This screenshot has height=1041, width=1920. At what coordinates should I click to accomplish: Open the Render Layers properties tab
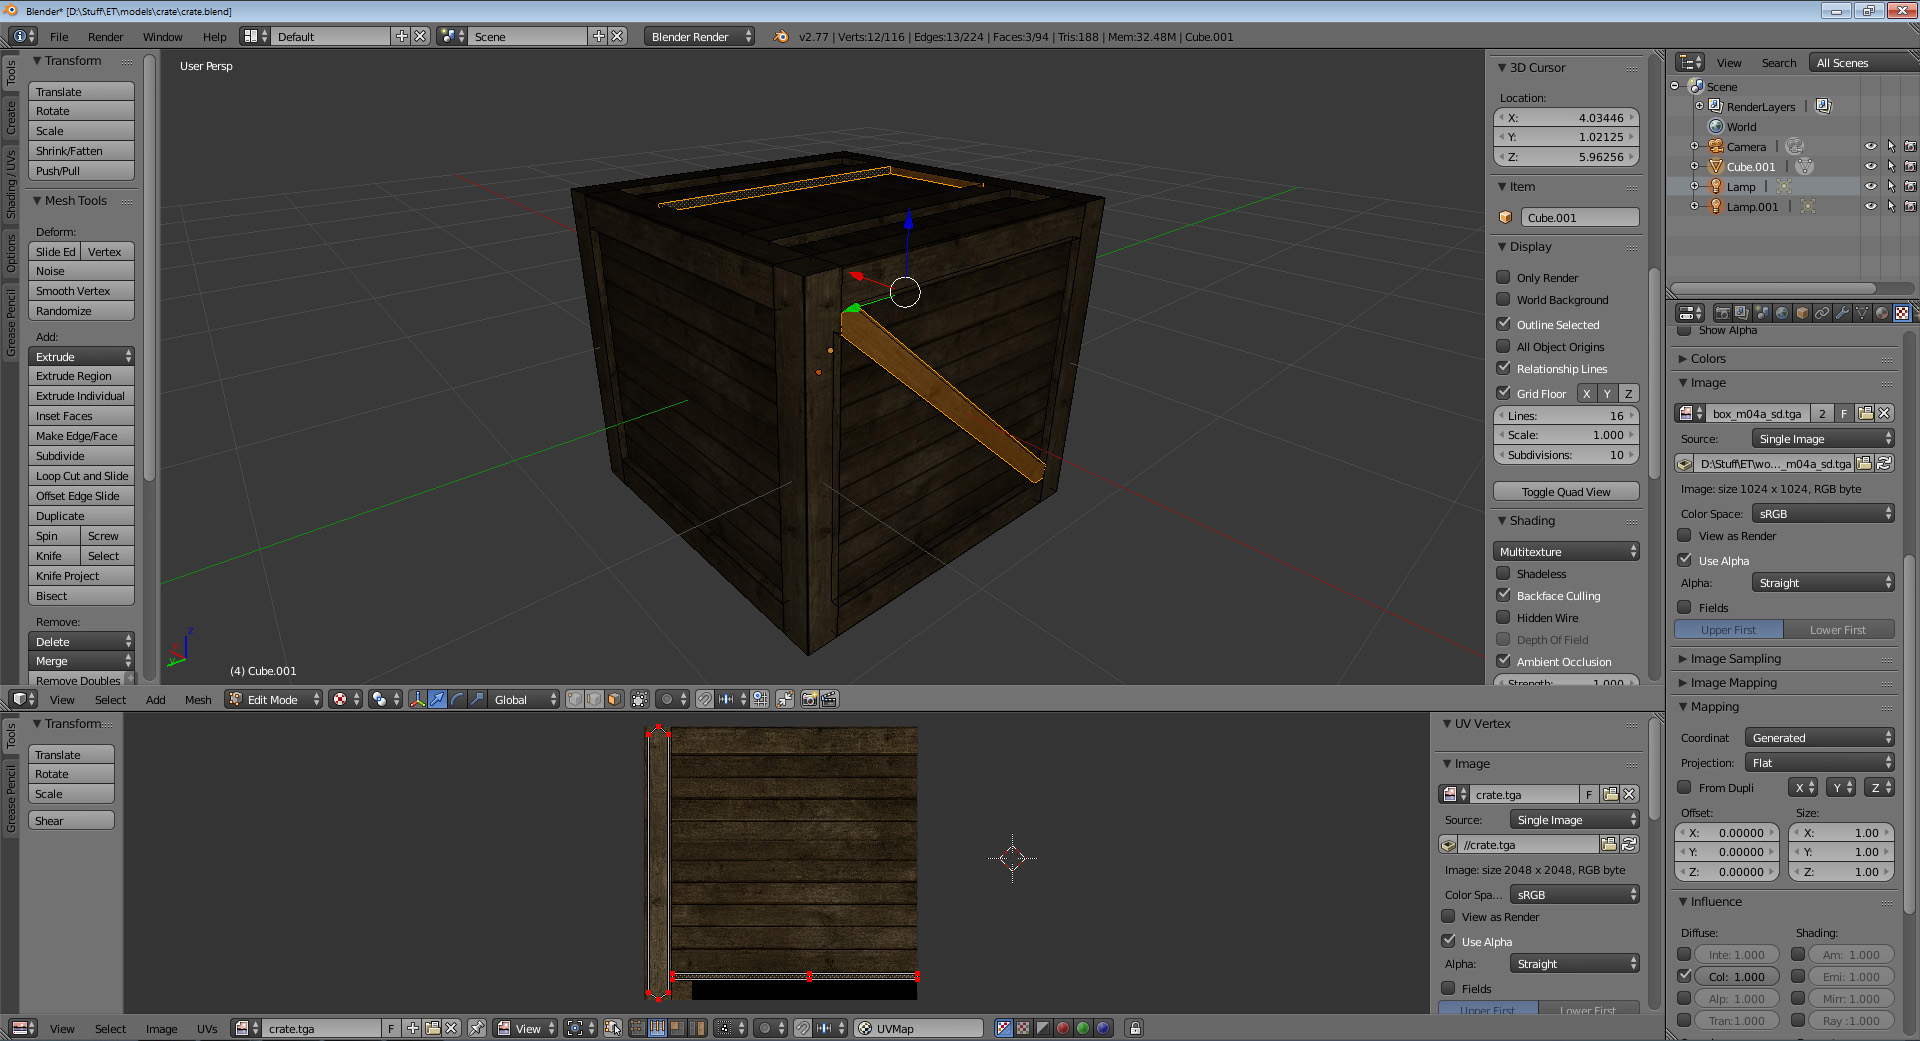pos(1742,313)
